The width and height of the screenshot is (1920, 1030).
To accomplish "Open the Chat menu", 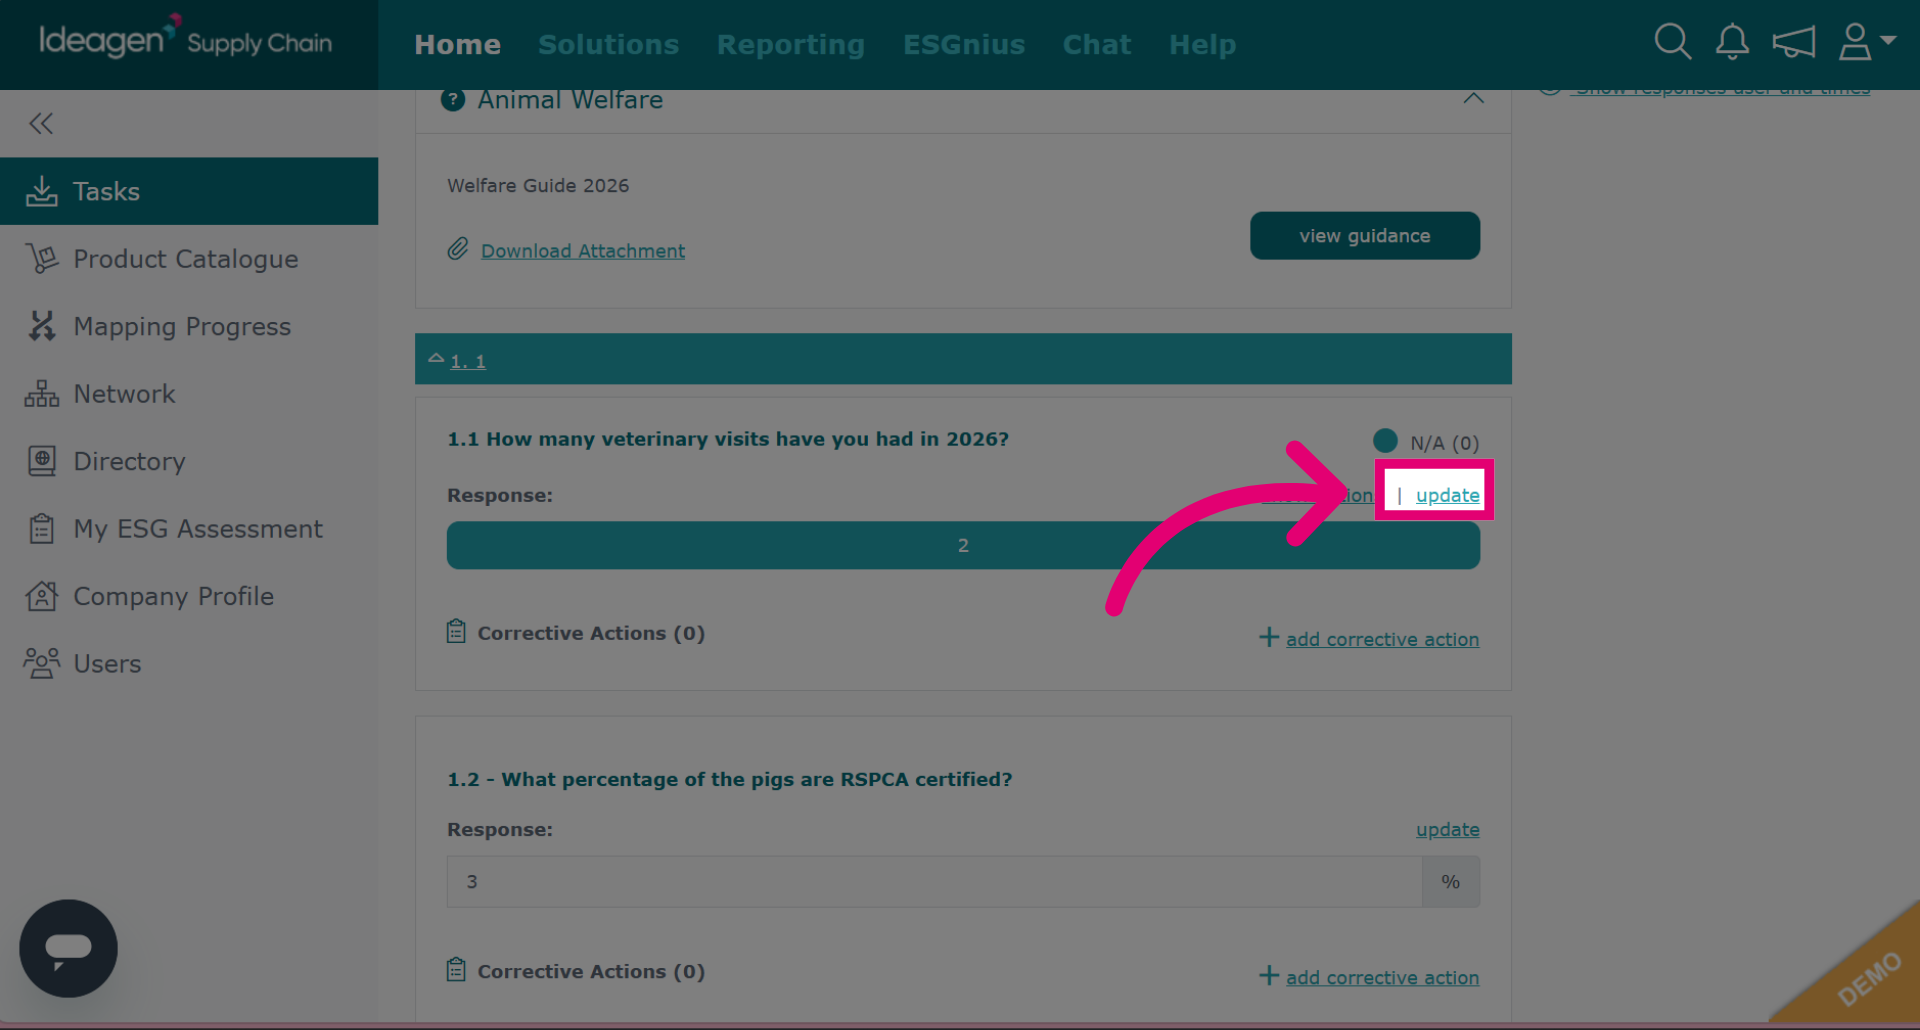I will [1097, 44].
